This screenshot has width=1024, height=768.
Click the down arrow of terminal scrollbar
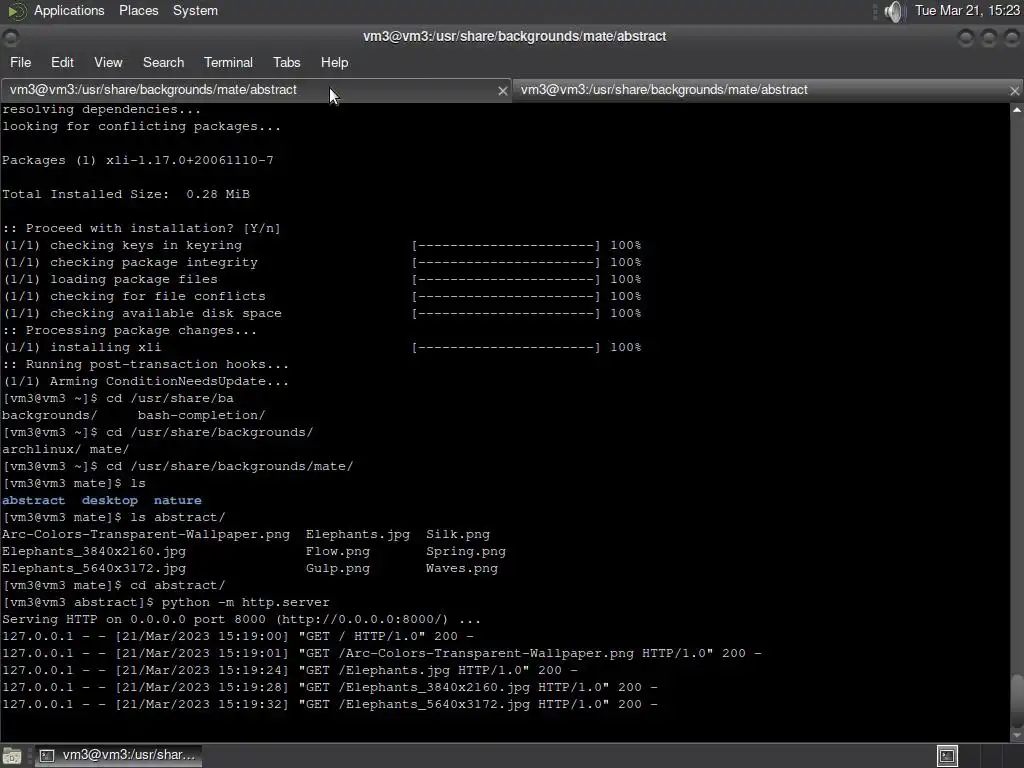tap(1017, 735)
